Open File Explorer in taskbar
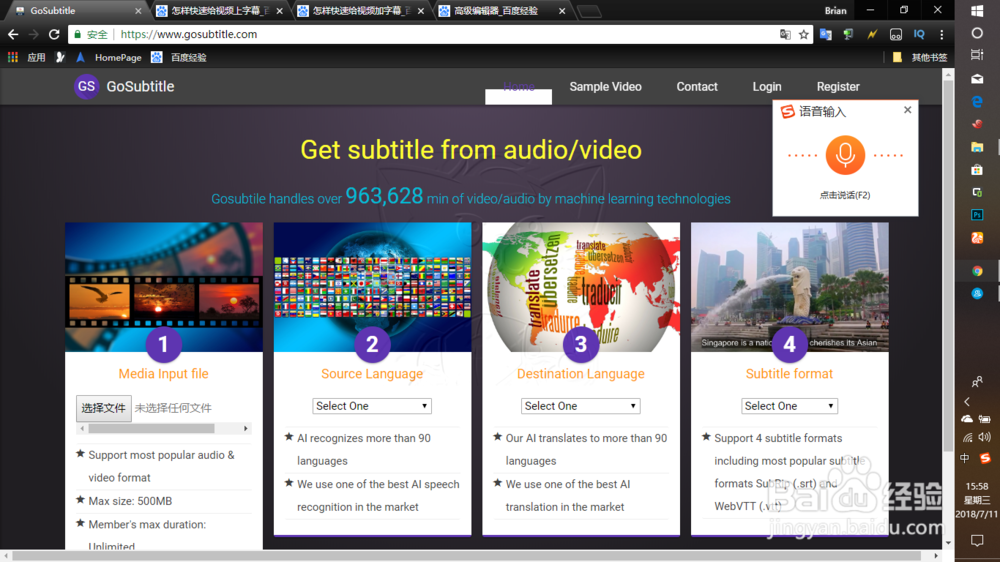This screenshot has width=1000, height=562. pyautogui.click(x=977, y=147)
